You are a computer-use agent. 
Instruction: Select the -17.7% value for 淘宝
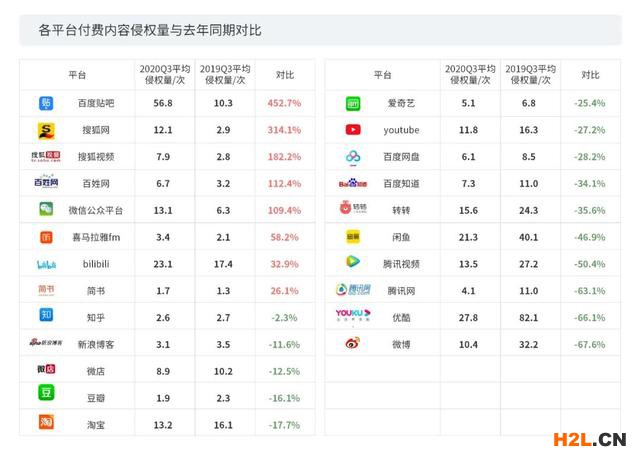tap(284, 425)
